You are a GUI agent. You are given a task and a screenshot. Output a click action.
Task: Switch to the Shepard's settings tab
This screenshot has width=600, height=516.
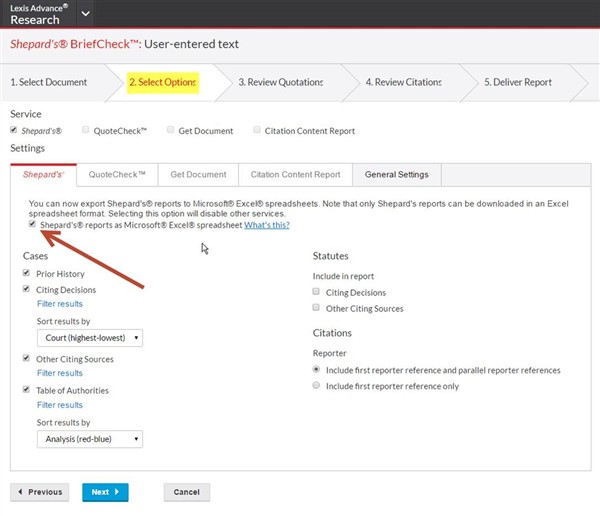43,175
